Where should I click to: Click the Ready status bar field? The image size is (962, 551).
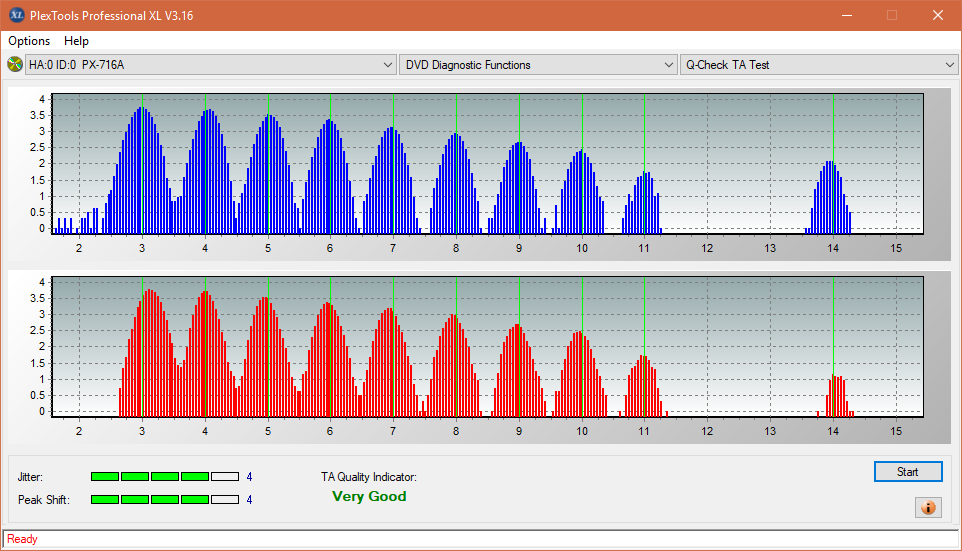(x=480, y=539)
